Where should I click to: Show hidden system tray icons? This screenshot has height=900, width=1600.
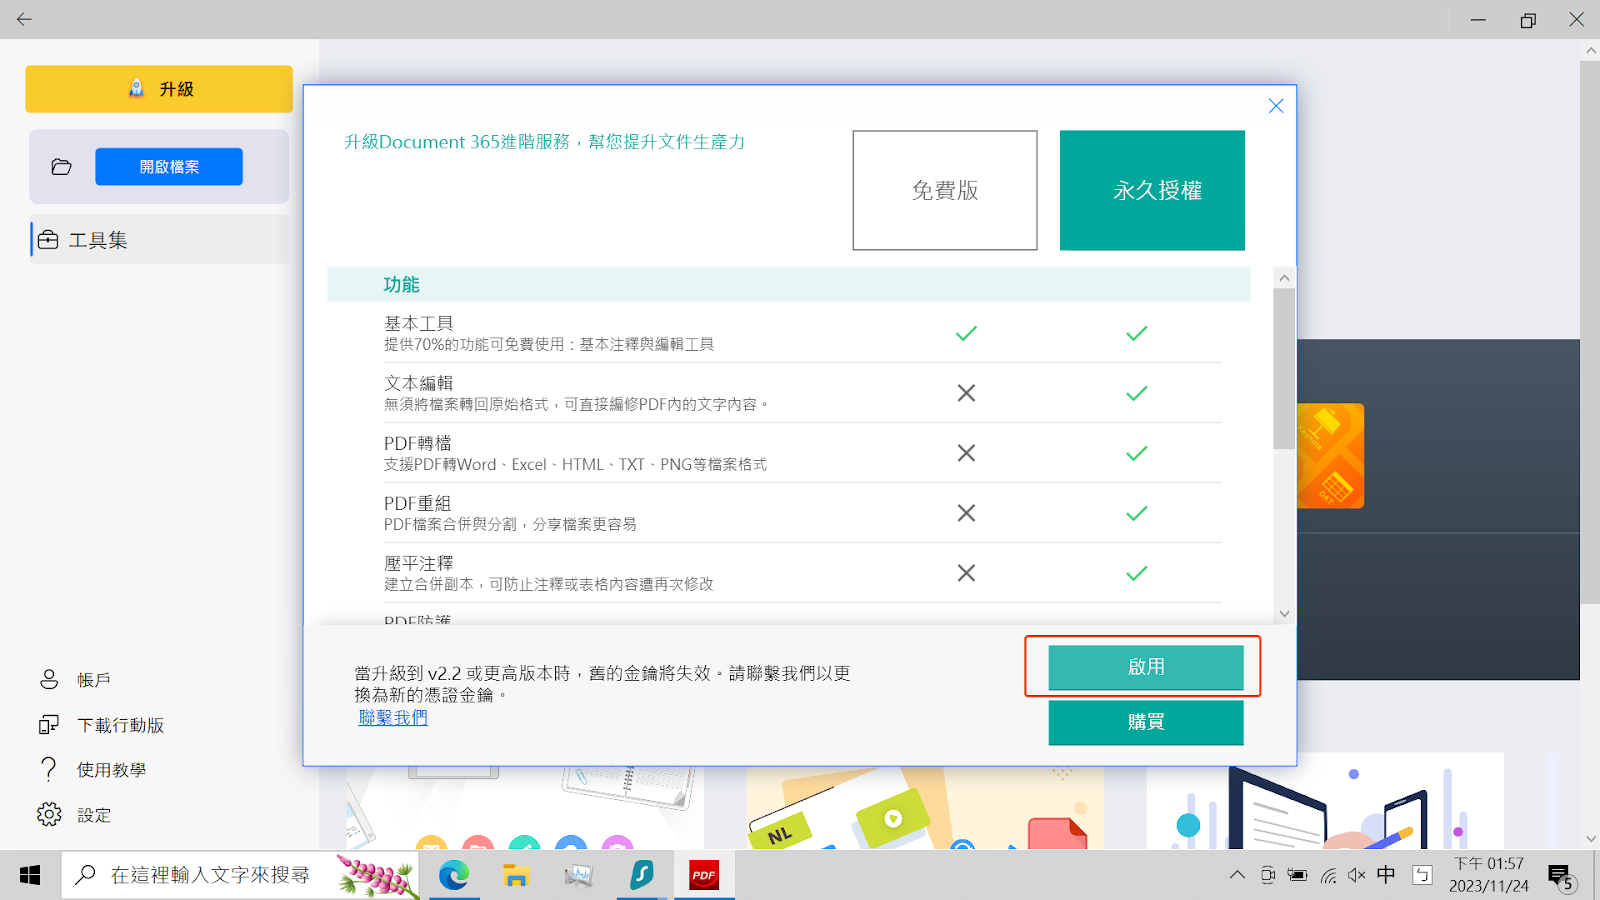pyautogui.click(x=1237, y=875)
